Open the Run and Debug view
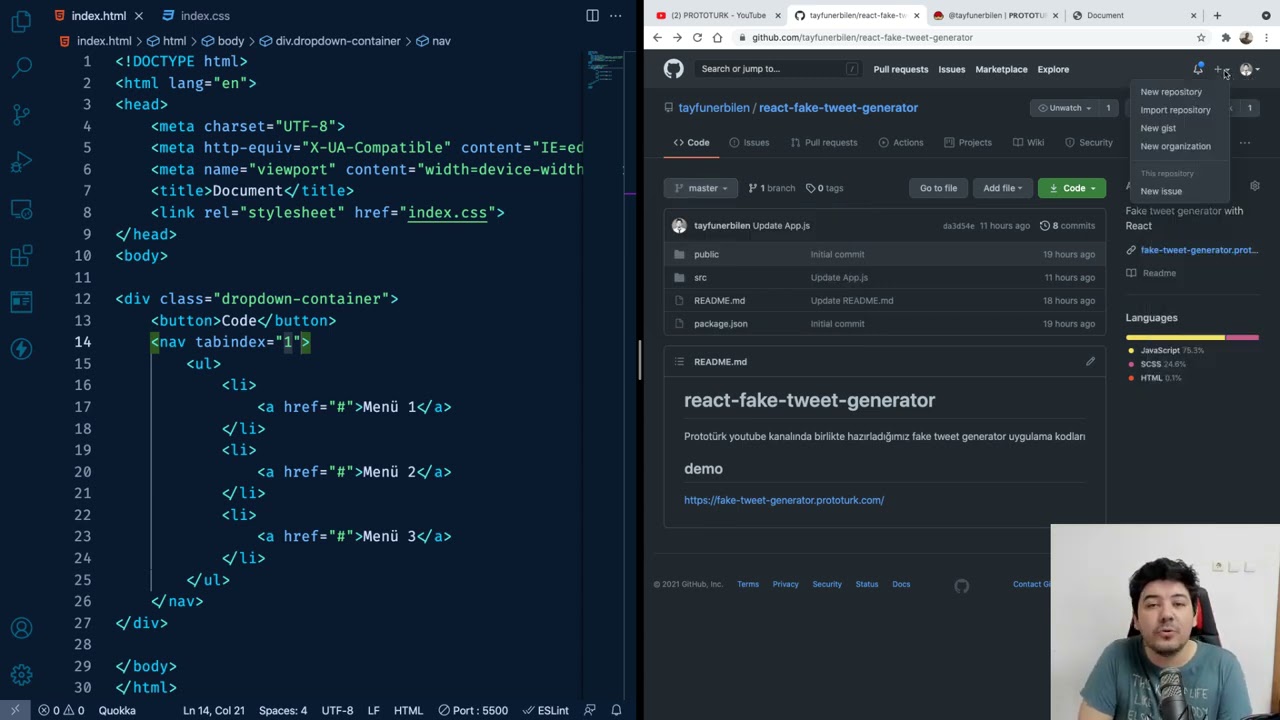The image size is (1280, 720). click(21, 162)
